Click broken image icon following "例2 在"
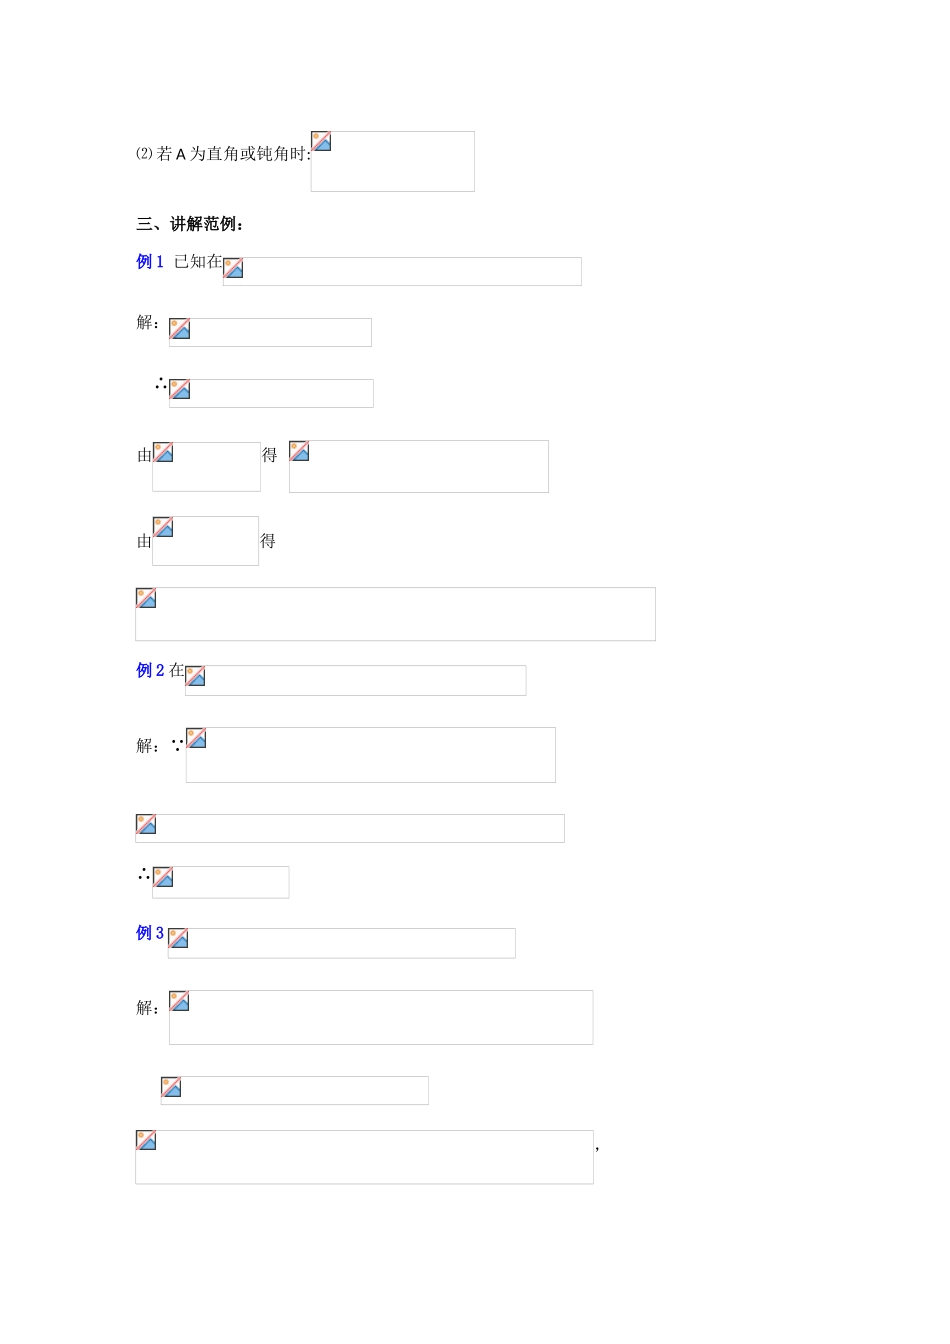The image size is (950, 1344). pyautogui.click(x=196, y=676)
